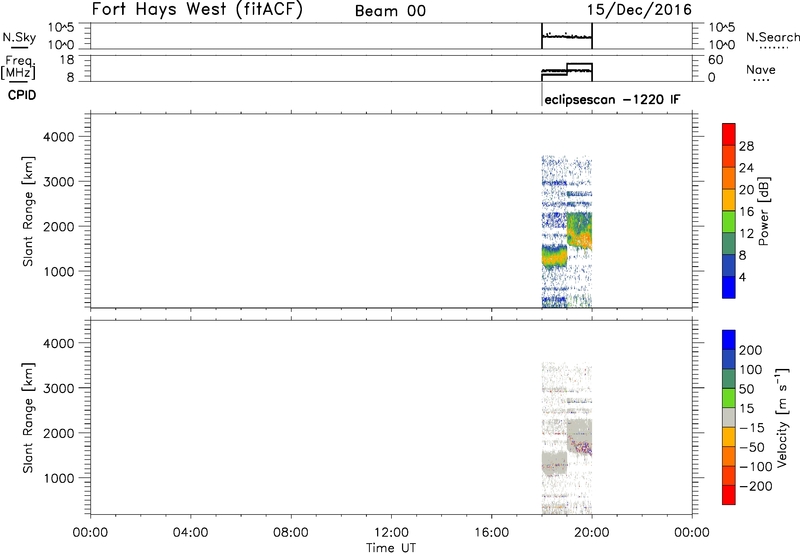Click the 'Beam 00' label
The width and height of the screenshot is (800, 554).
click(390, 11)
